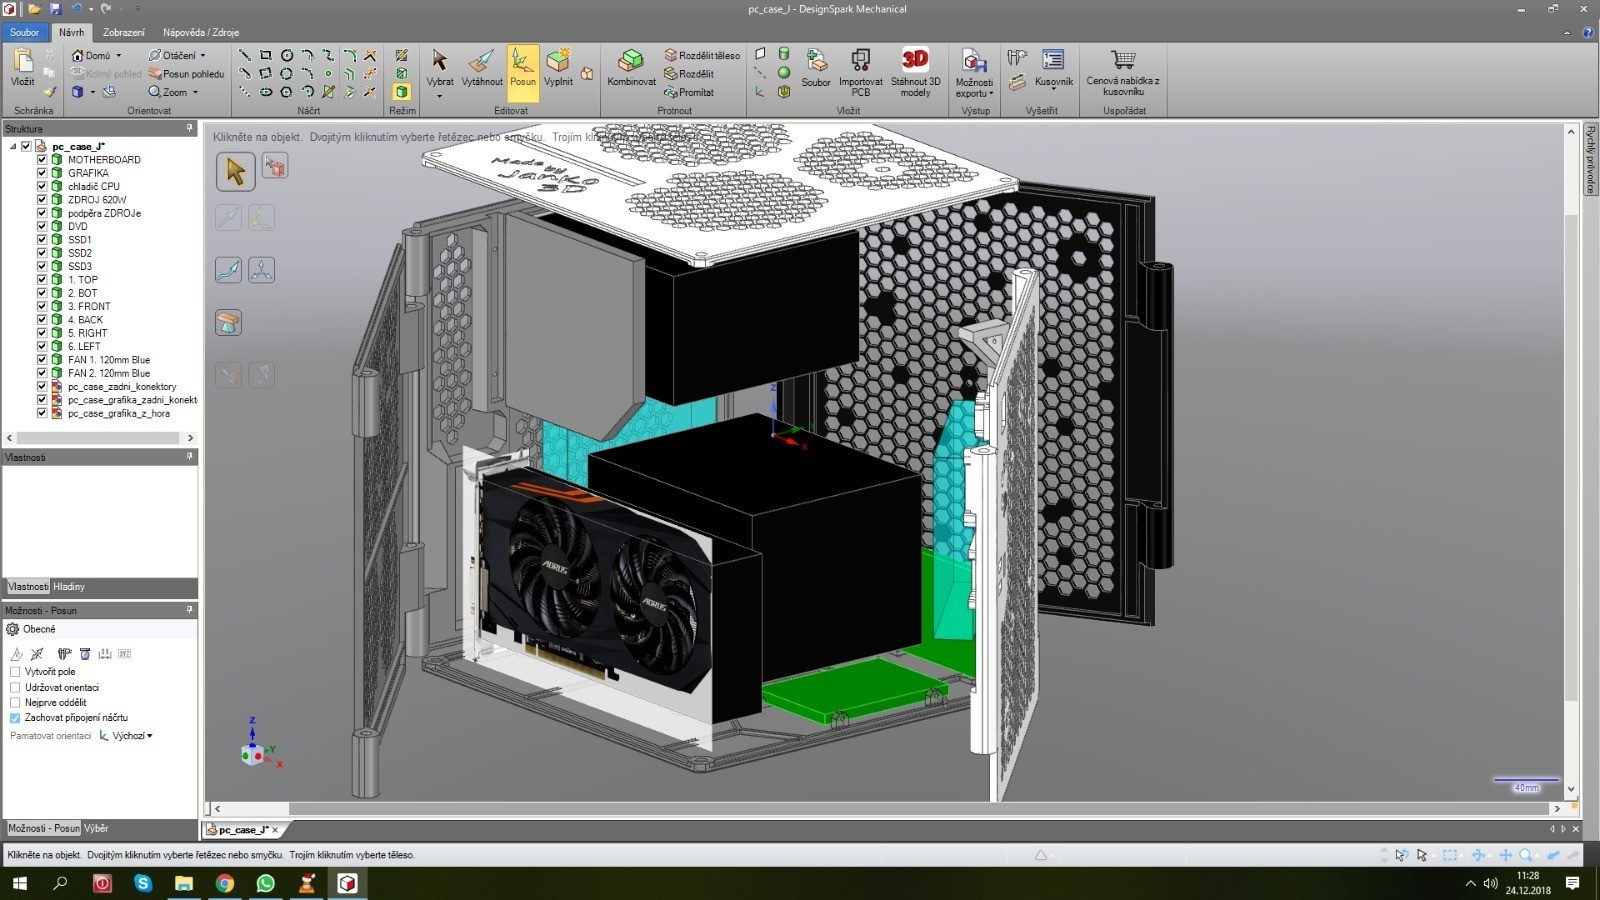The height and width of the screenshot is (900, 1600).
Task: Open Google Chrome from the taskbar
Action: pos(225,883)
